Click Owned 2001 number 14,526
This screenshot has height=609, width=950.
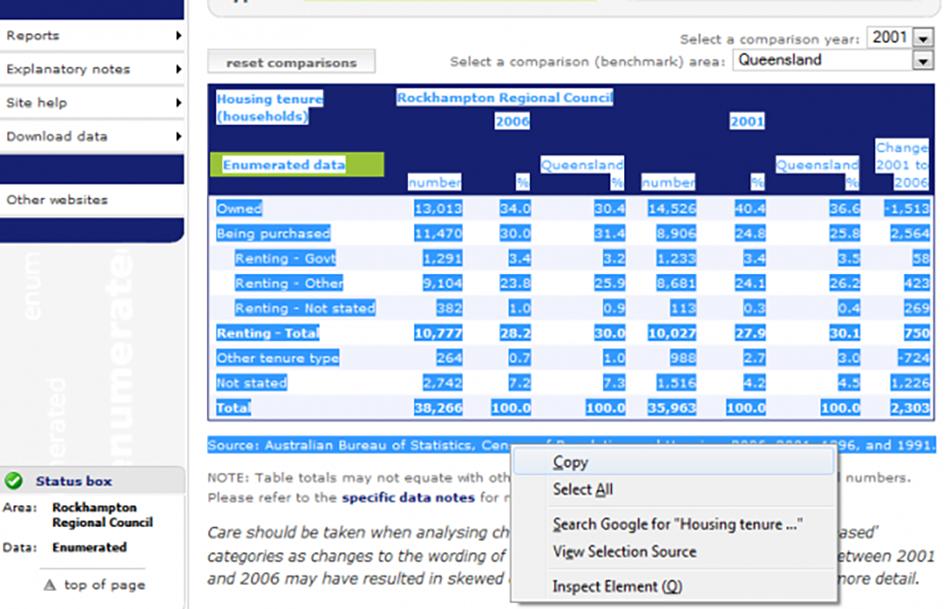click(x=672, y=208)
